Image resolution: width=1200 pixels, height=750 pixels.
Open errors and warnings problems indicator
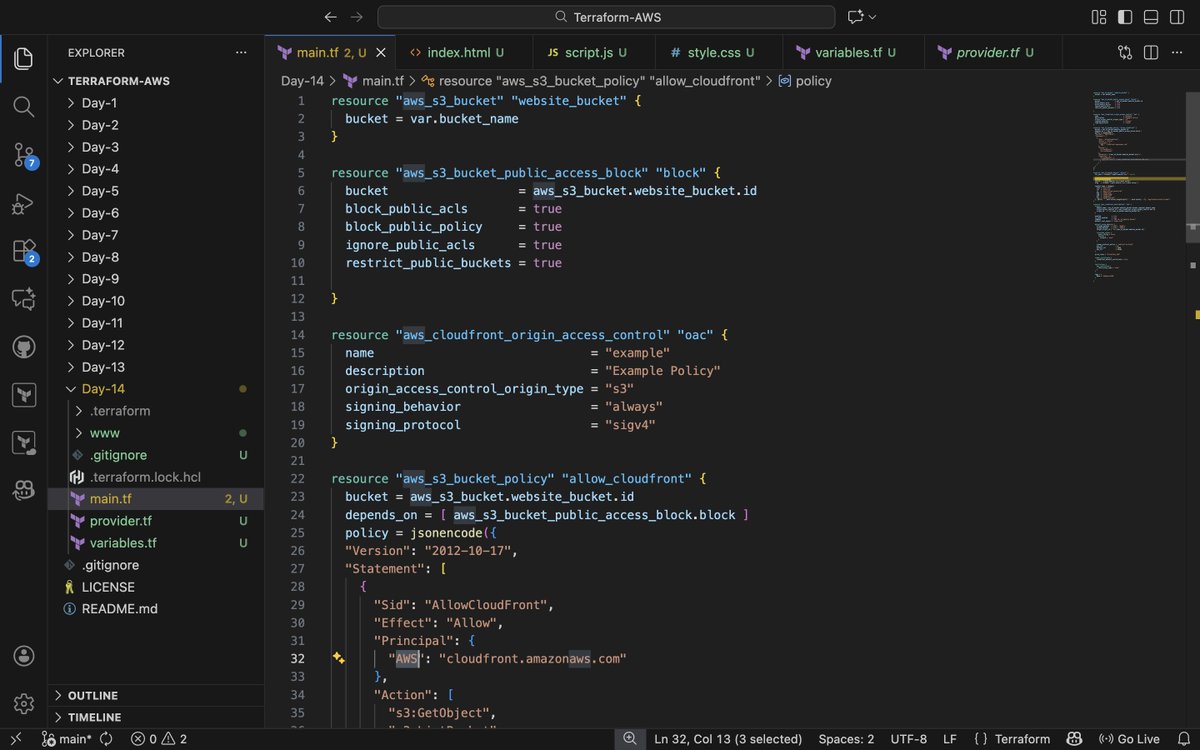tap(159, 739)
